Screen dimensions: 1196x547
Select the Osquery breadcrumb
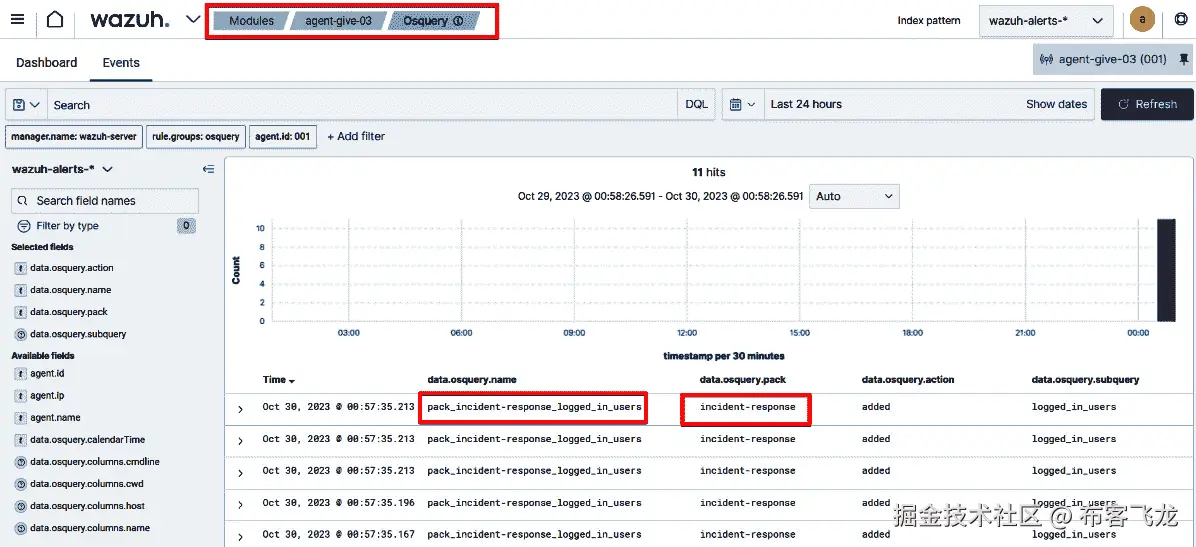tap(432, 21)
